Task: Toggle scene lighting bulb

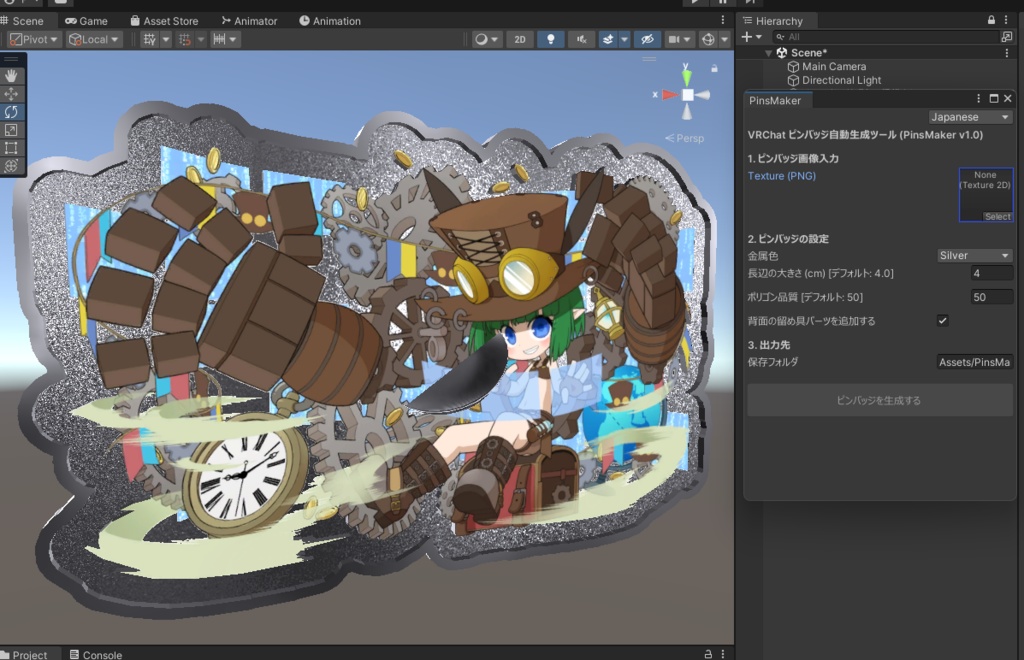Action: point(551,39)
